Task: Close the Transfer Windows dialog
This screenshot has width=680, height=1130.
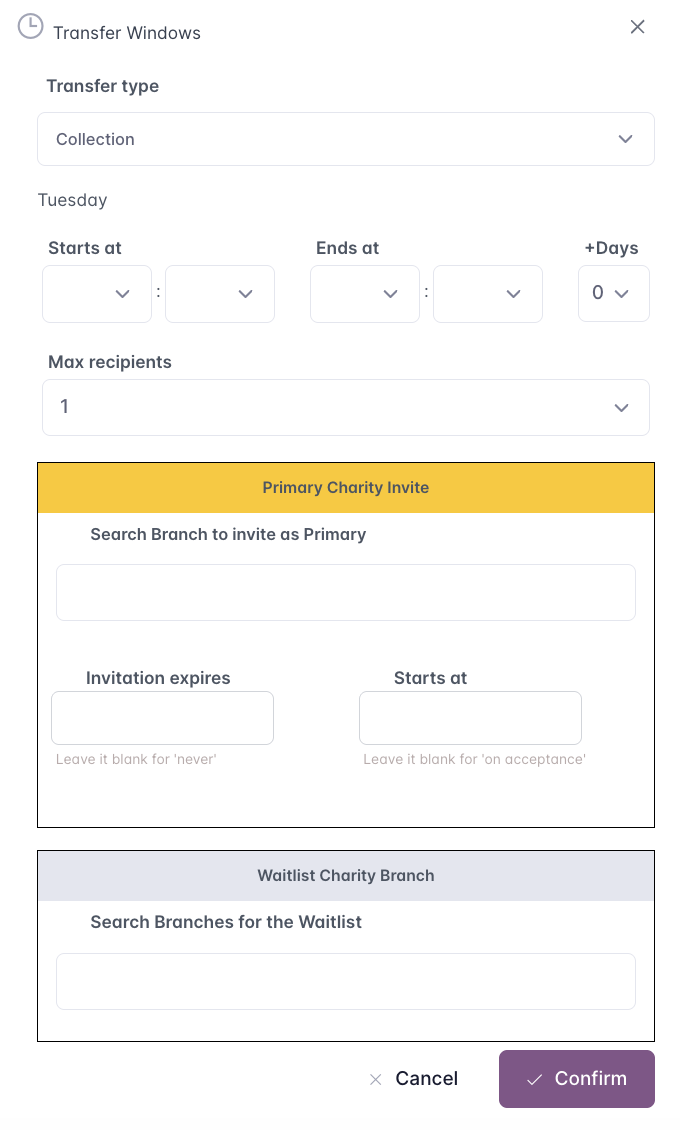Action: coord(637,27)
